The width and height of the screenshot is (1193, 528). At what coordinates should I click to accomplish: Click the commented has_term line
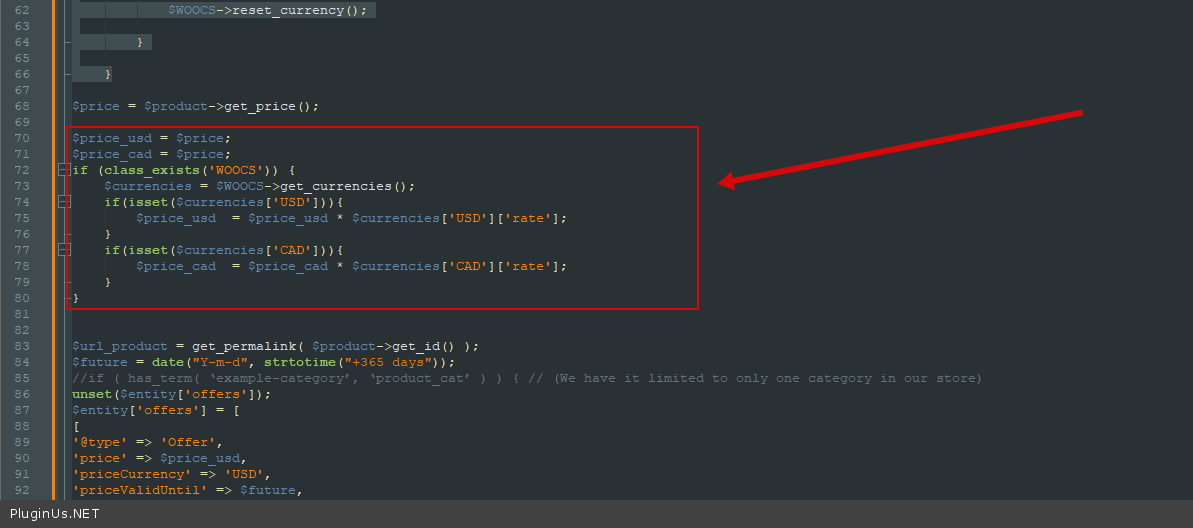[526, 378]
